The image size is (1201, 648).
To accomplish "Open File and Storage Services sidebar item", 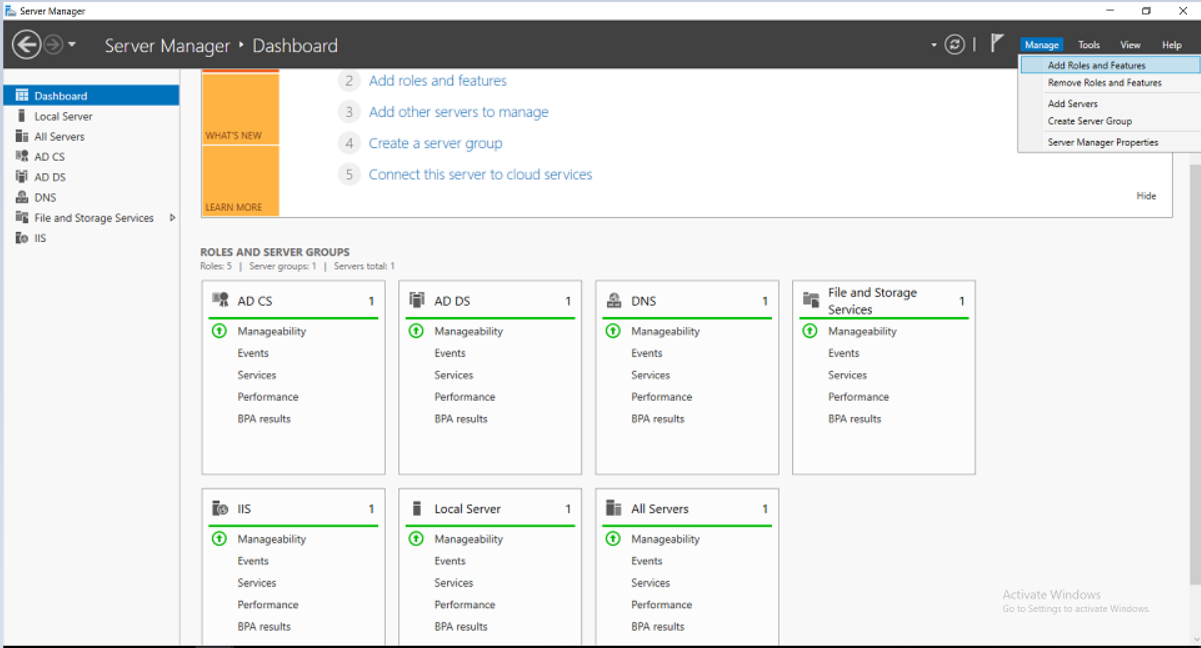I will tap(91, 218).
